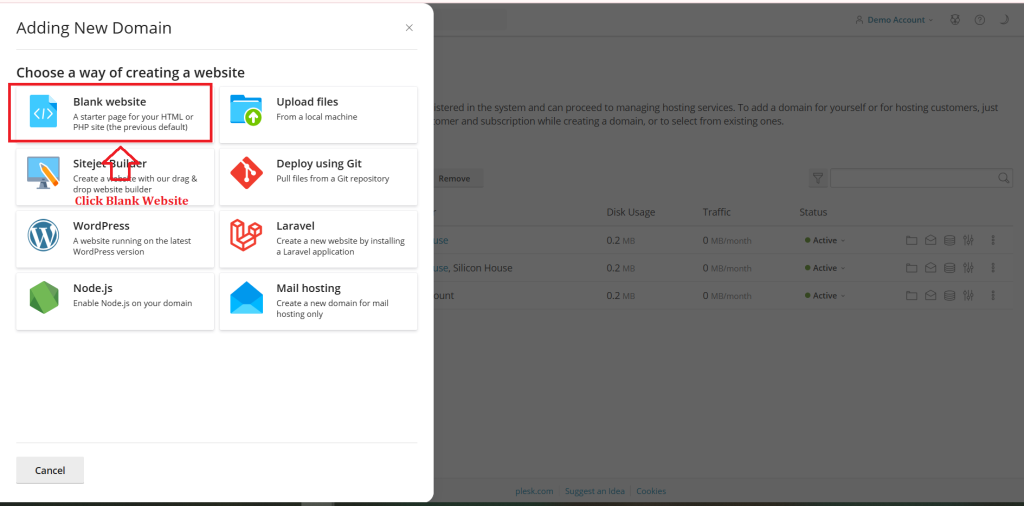
Task: Open databases icon in row ending 'ount'
Action: pos(950,296)
